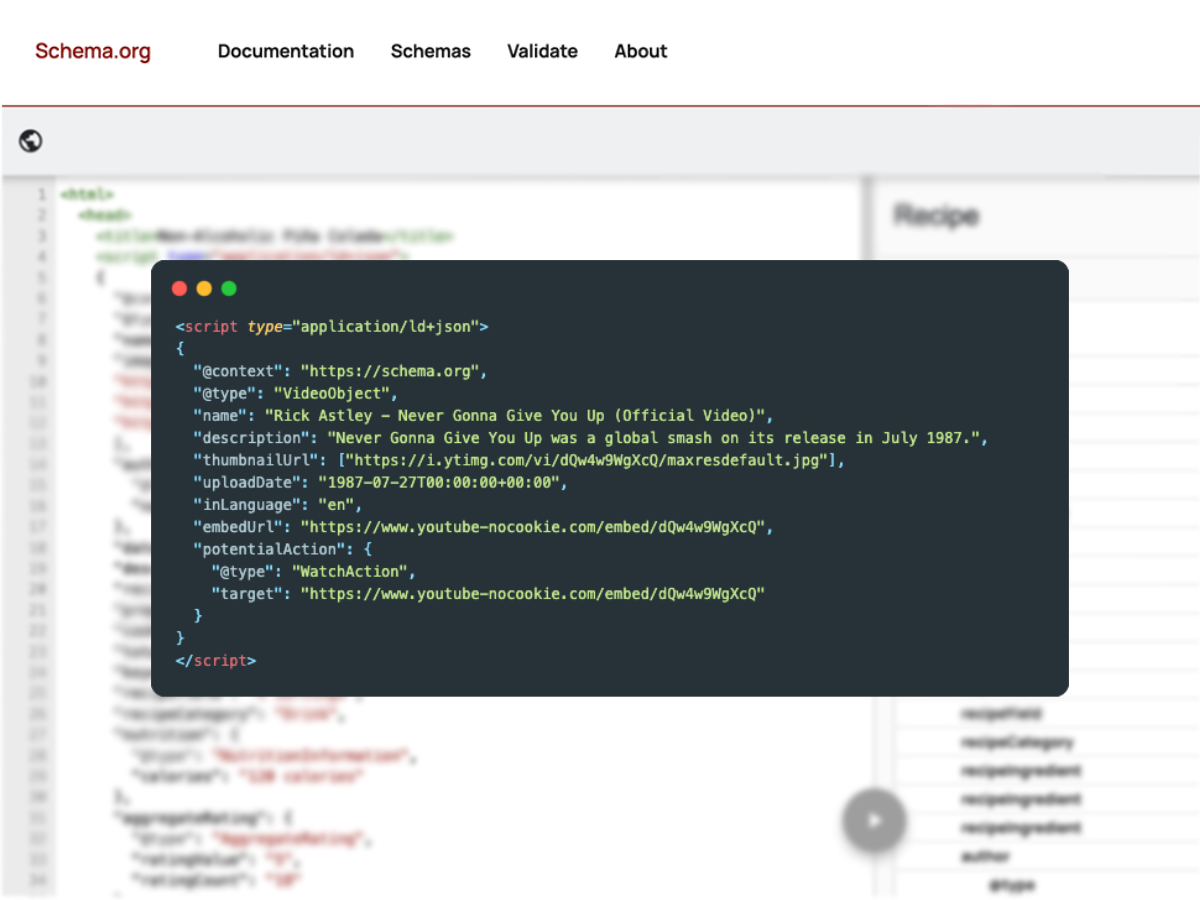
Task: Click the globe icon below the navigation bar
Action: [30, 140]
